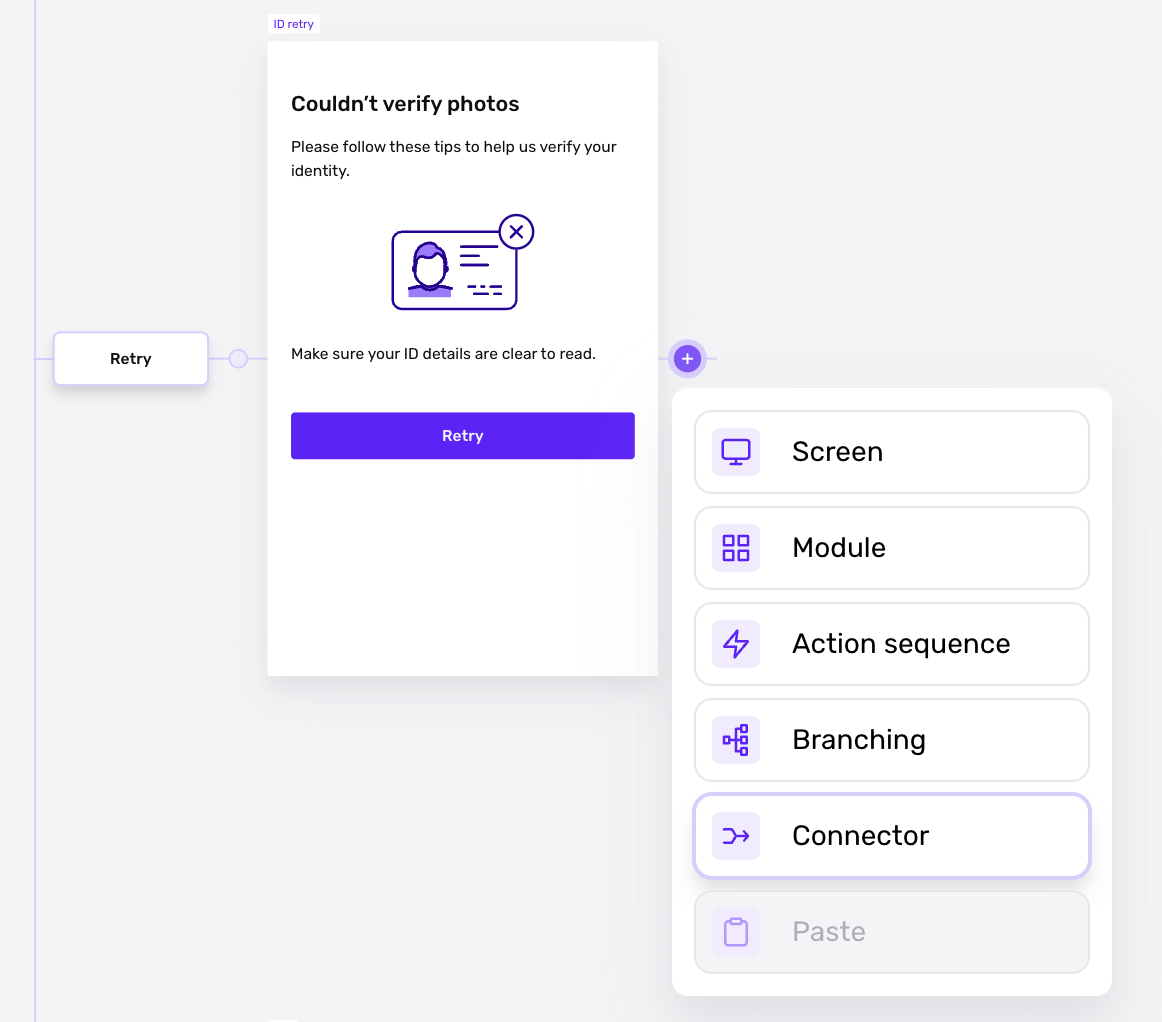The width and height of the screenshot is (1162, 1022).
Task: Click the Module grid icon
Action: coord(736,548)
